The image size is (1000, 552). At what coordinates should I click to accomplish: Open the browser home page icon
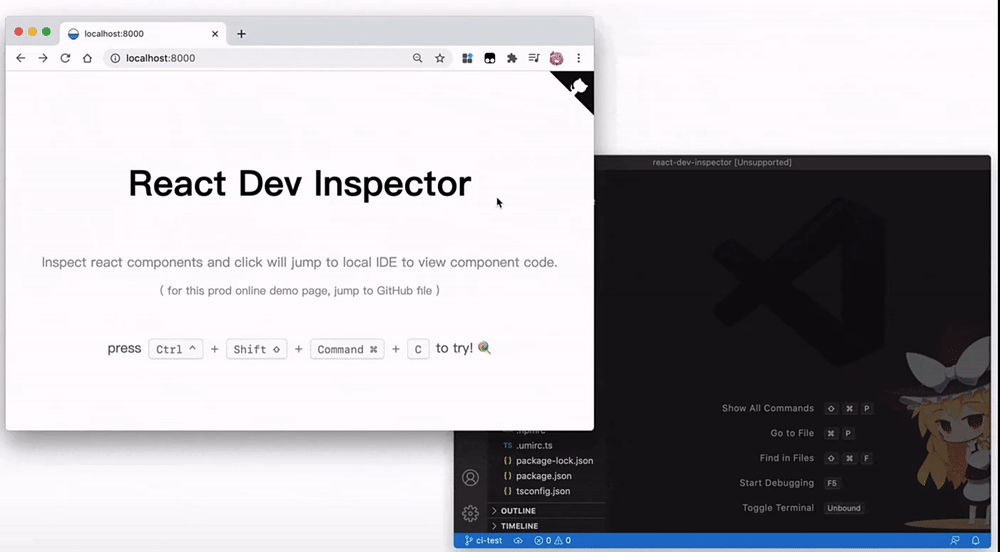pyautogui.click(x=87, y=58)
